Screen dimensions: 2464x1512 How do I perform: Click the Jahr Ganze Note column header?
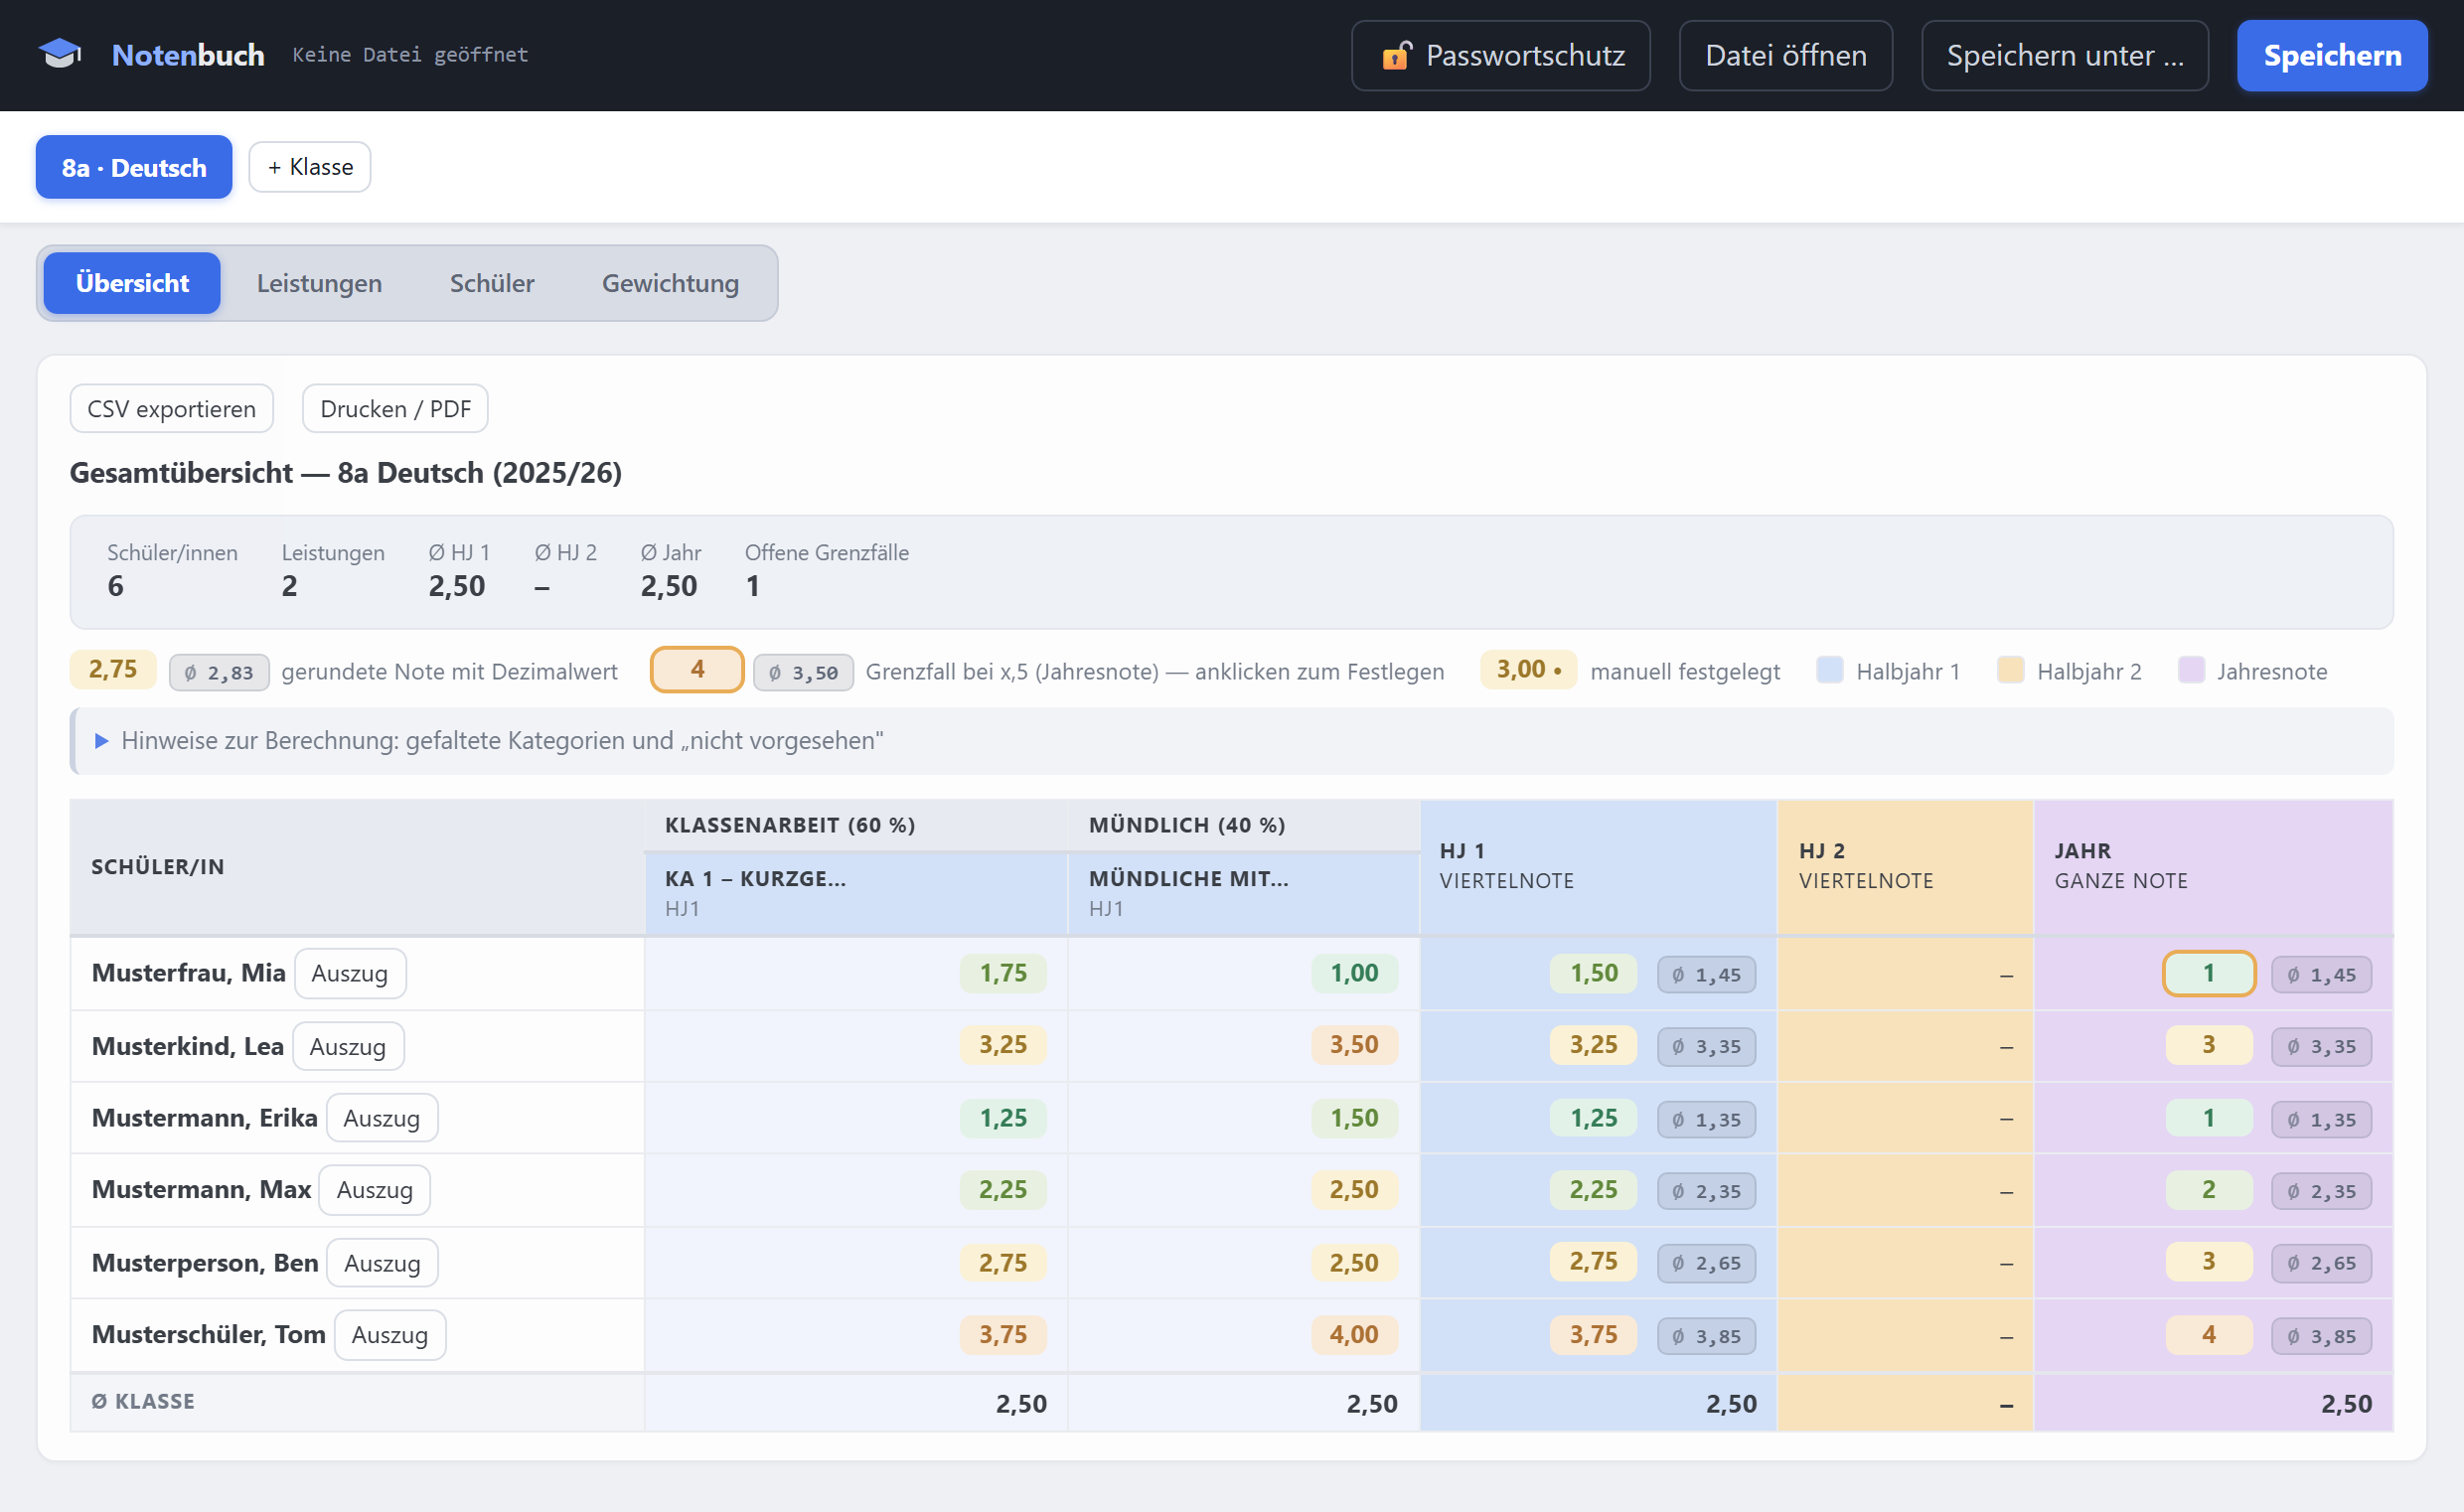point(2213,866)
